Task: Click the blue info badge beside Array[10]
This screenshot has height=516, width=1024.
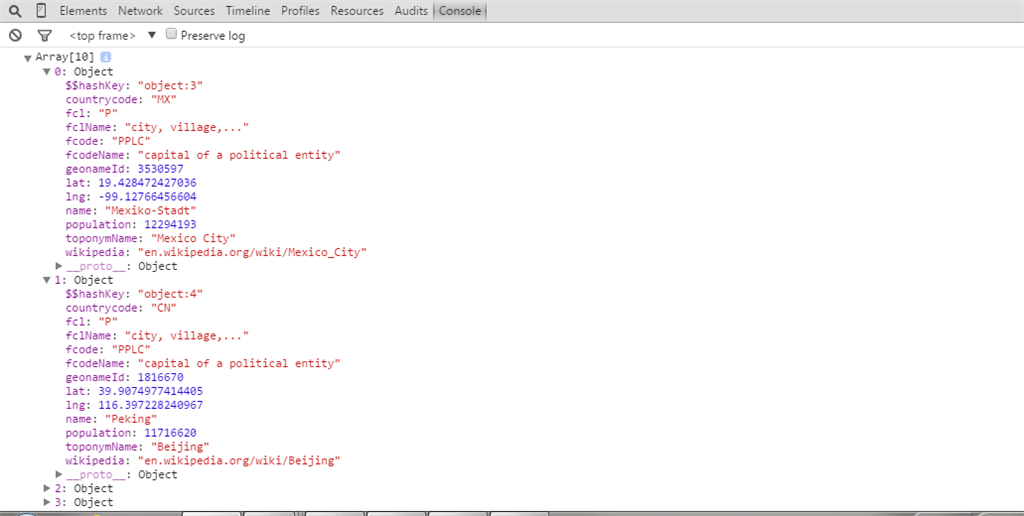Action: point(106,57)
